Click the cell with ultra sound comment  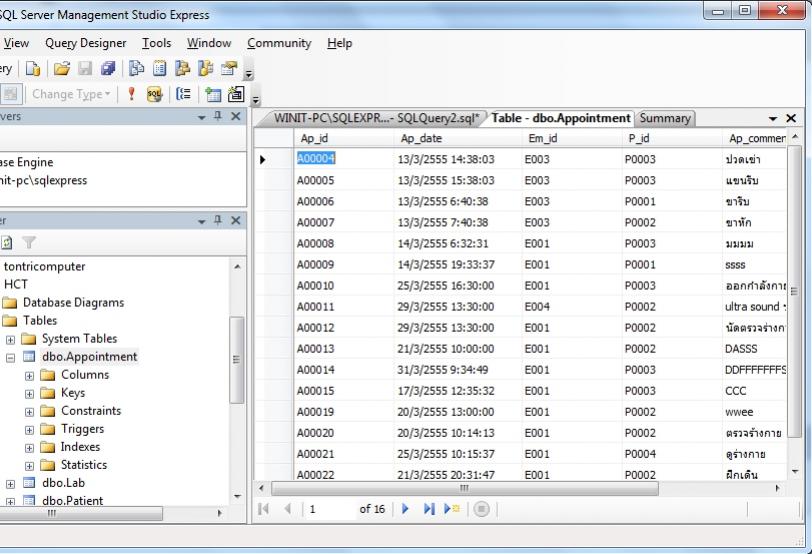755,307
